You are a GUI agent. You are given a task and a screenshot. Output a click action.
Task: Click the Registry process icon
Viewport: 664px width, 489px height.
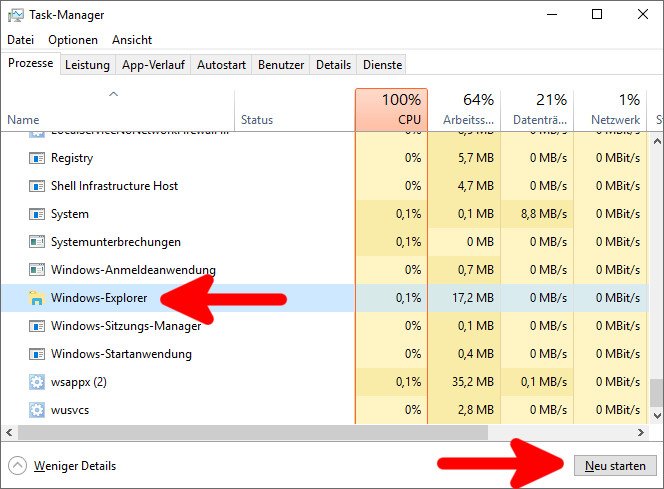tap(37, 158)
